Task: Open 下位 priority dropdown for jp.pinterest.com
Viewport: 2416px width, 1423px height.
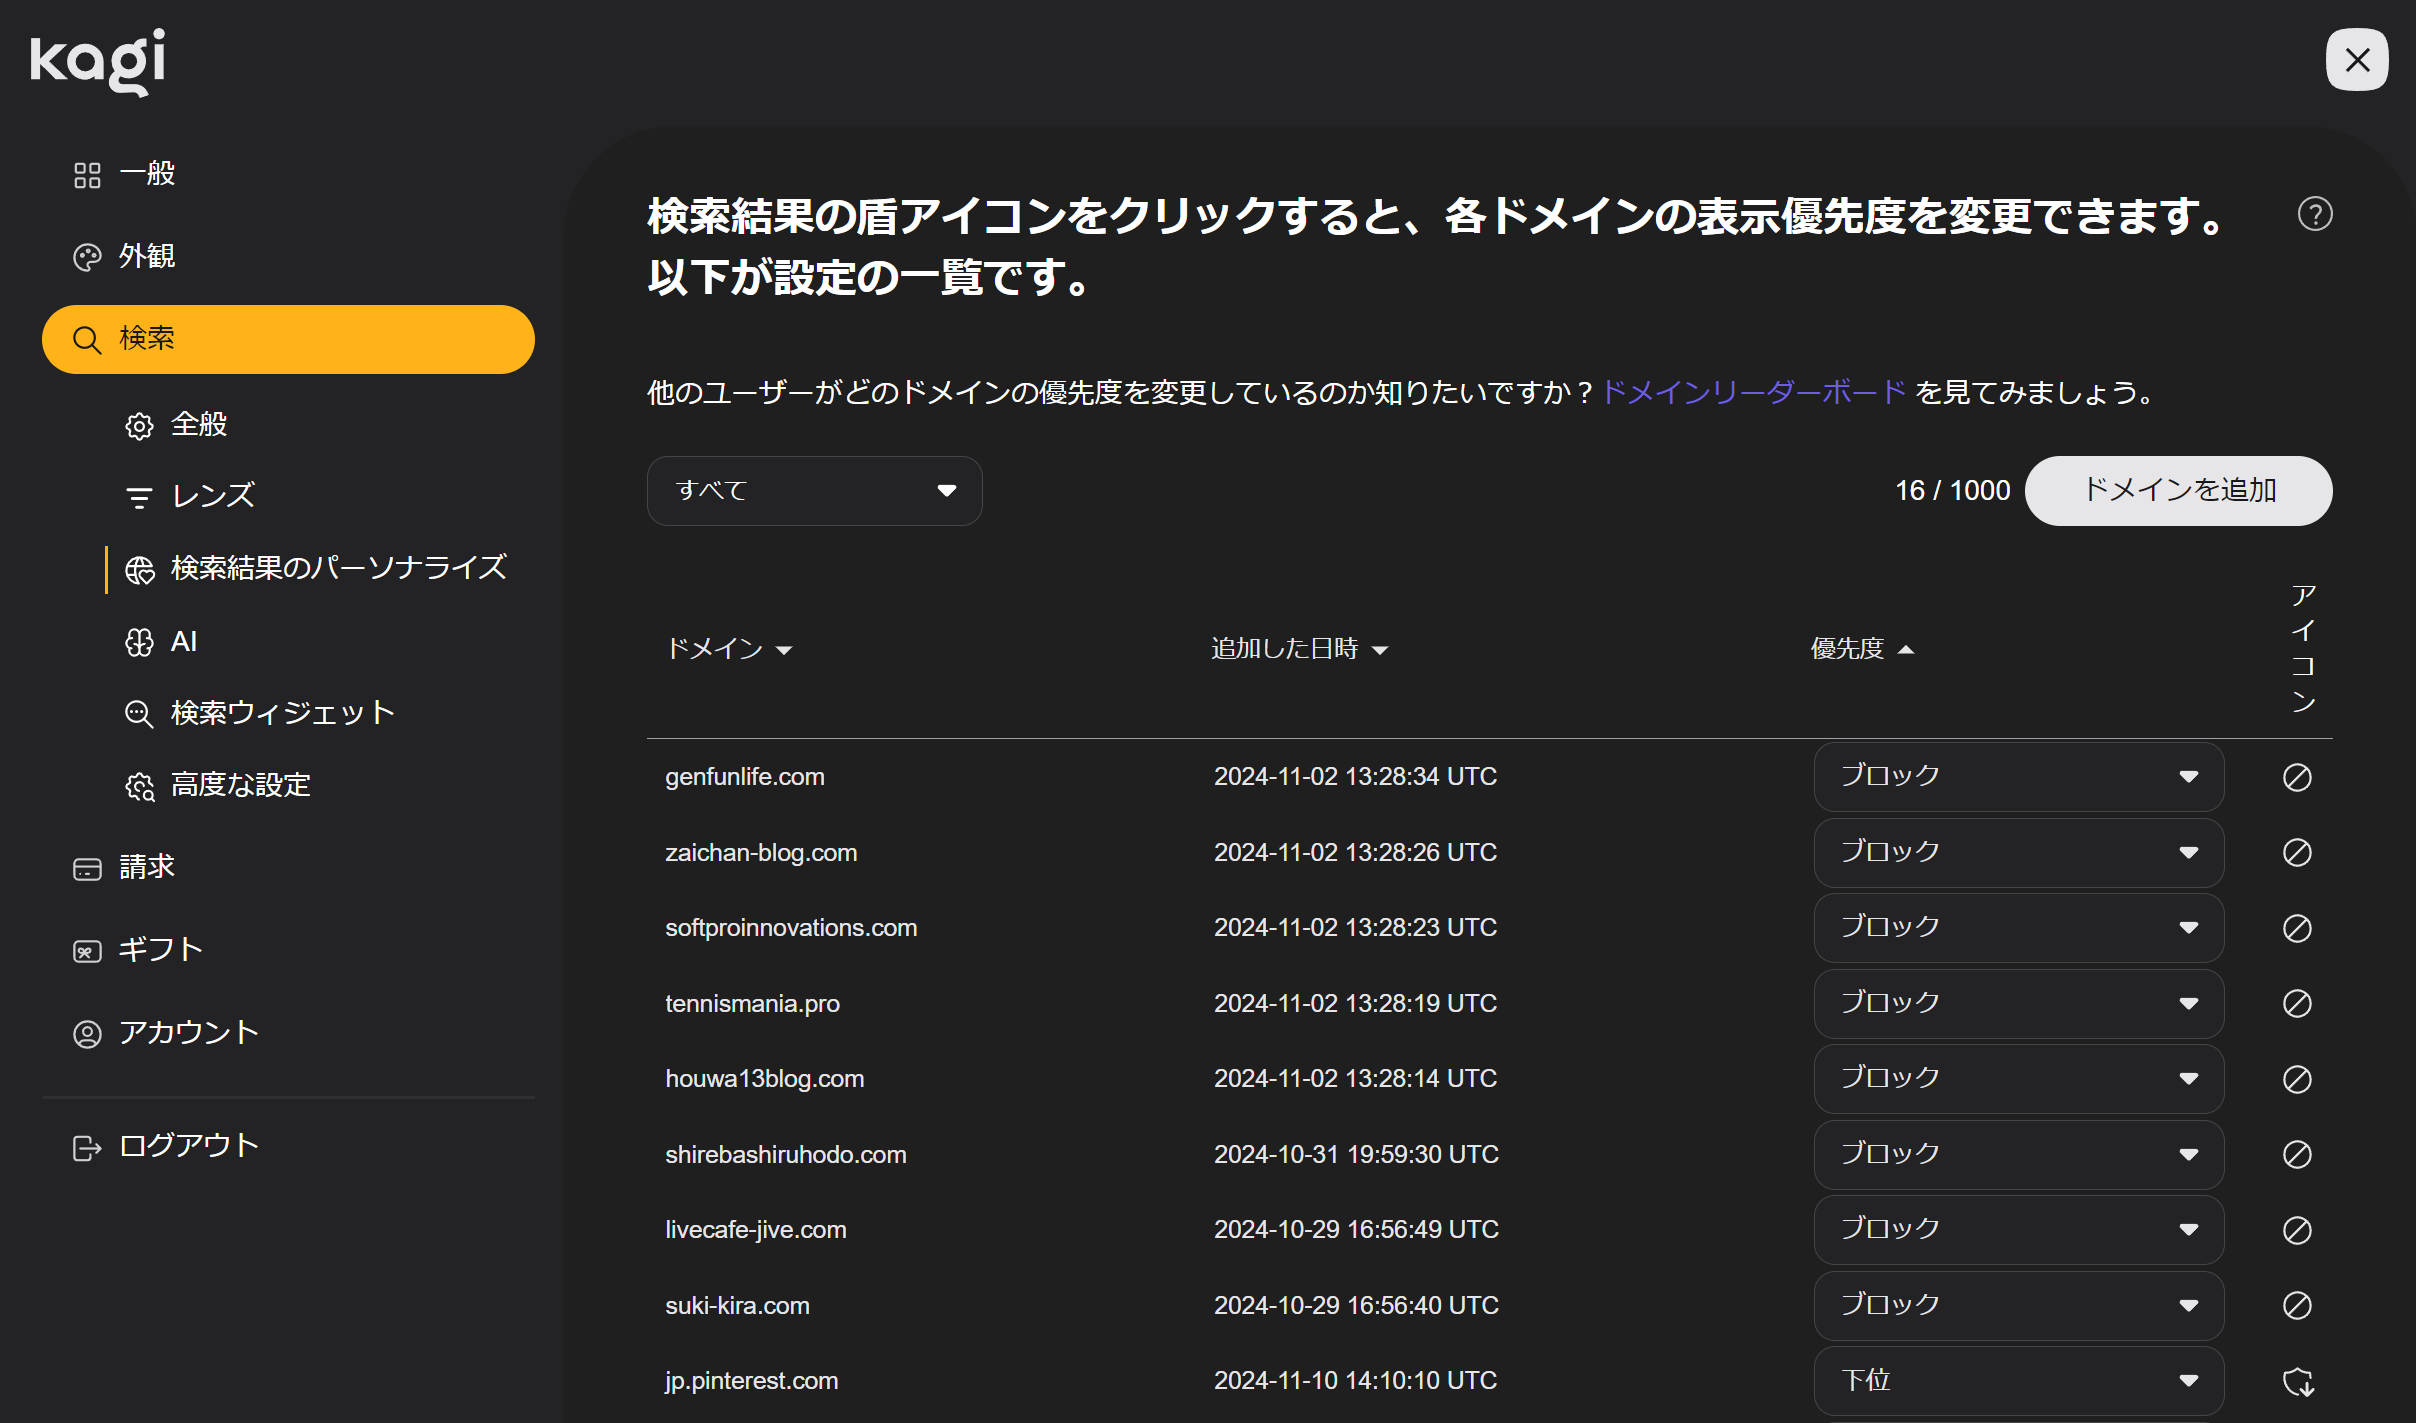Action: coord(2018,1381)
